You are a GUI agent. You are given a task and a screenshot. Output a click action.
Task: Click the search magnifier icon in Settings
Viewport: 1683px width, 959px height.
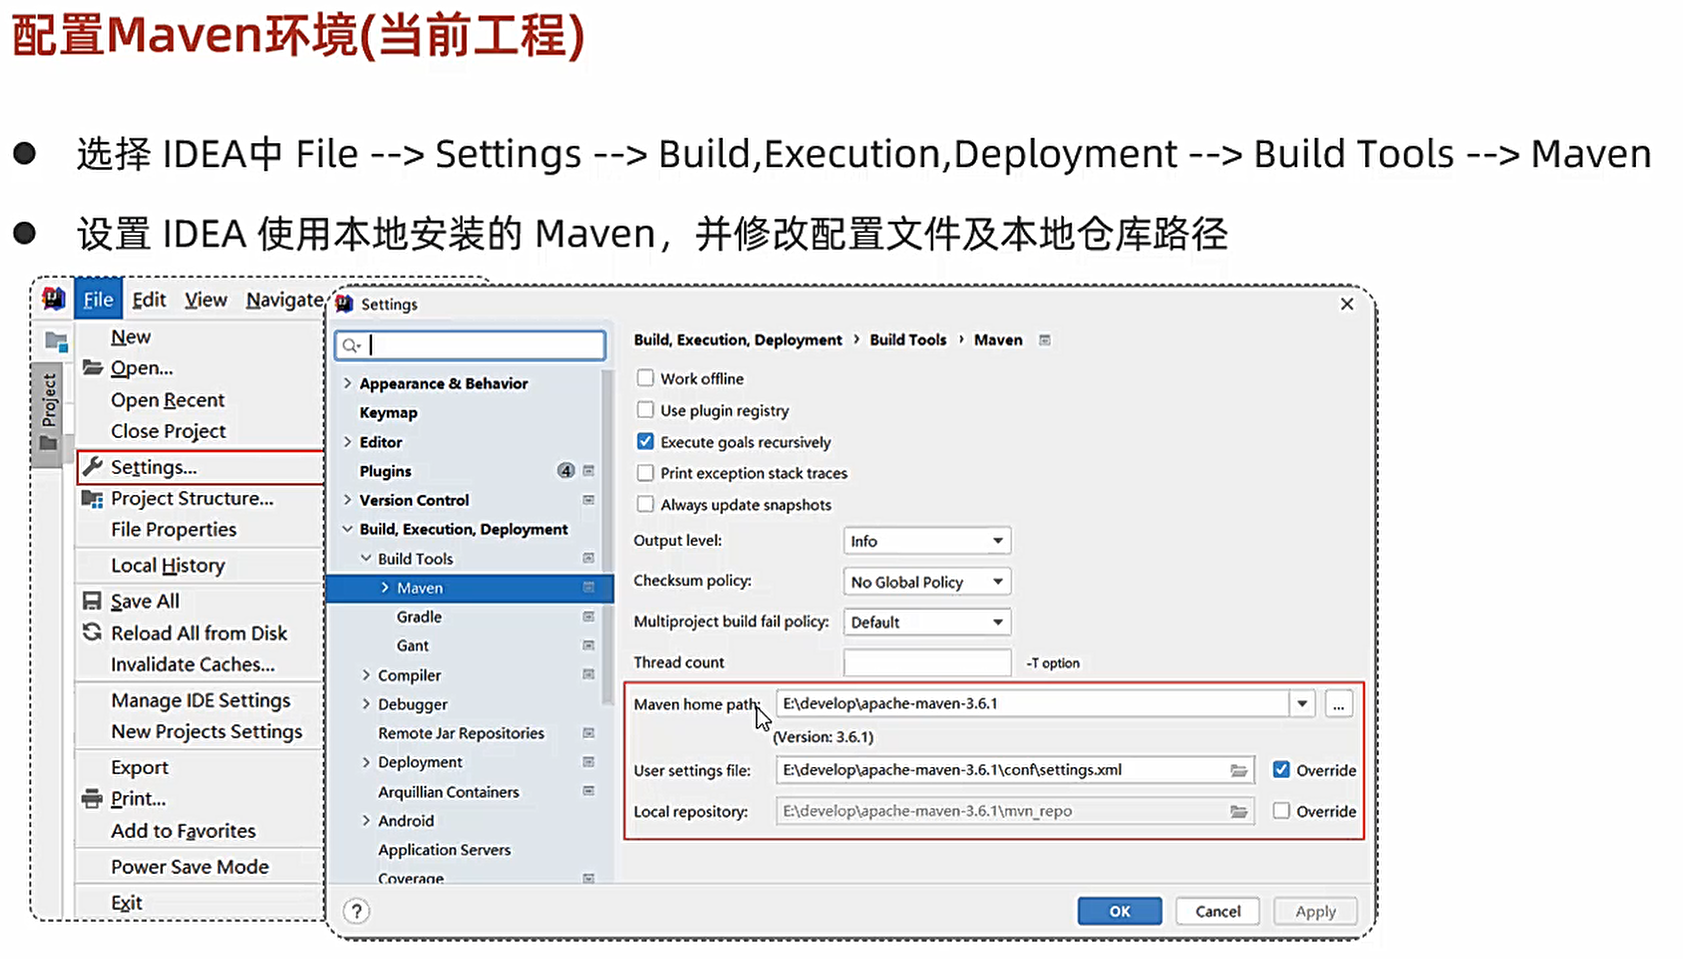point(351,346)
